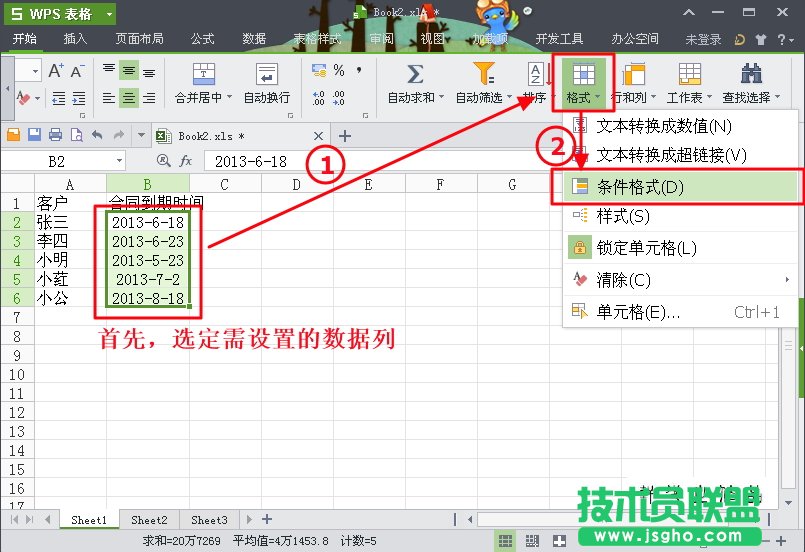Align cell text to the right
The width and height of the screenshot is (805, 552).
pyautogui.click(x=149, y=98)
